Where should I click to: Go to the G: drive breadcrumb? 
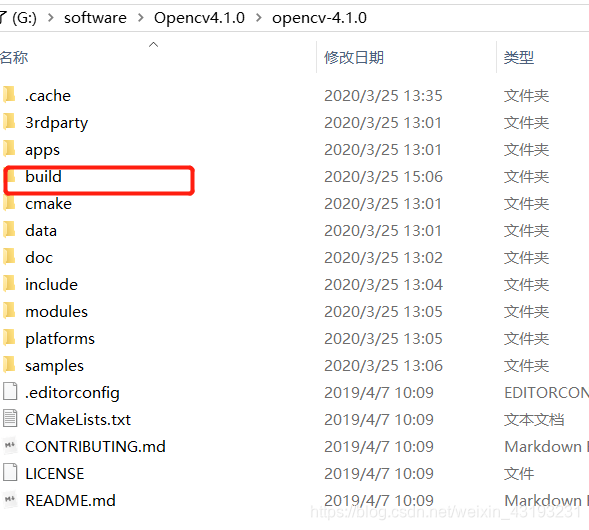point(24,18)
